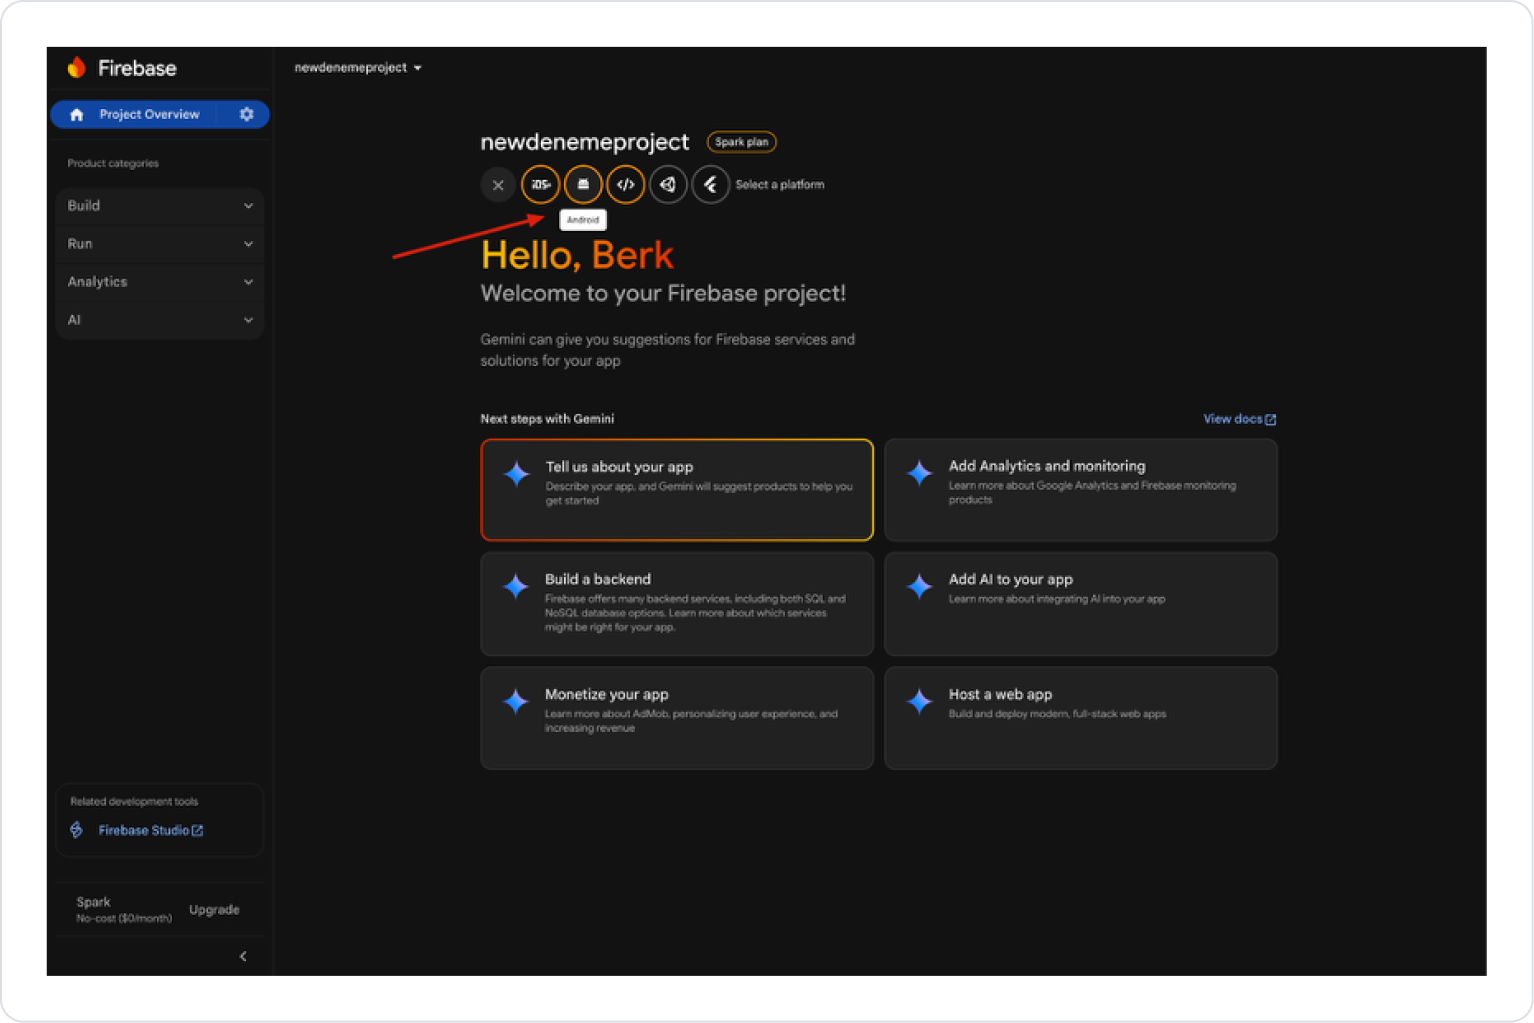This screenshot has height=1023, width=1534.
Task: Click the Project Overview home icon
Action: (77, 114)
